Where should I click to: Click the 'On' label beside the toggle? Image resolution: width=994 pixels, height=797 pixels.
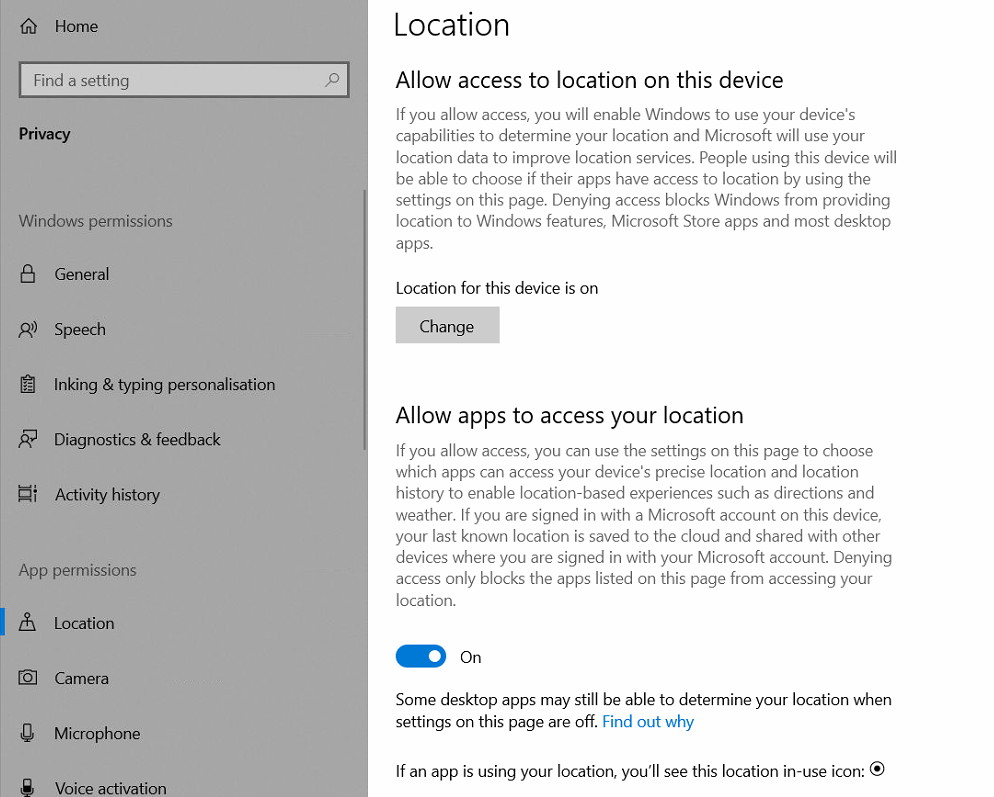click(470, 657)
